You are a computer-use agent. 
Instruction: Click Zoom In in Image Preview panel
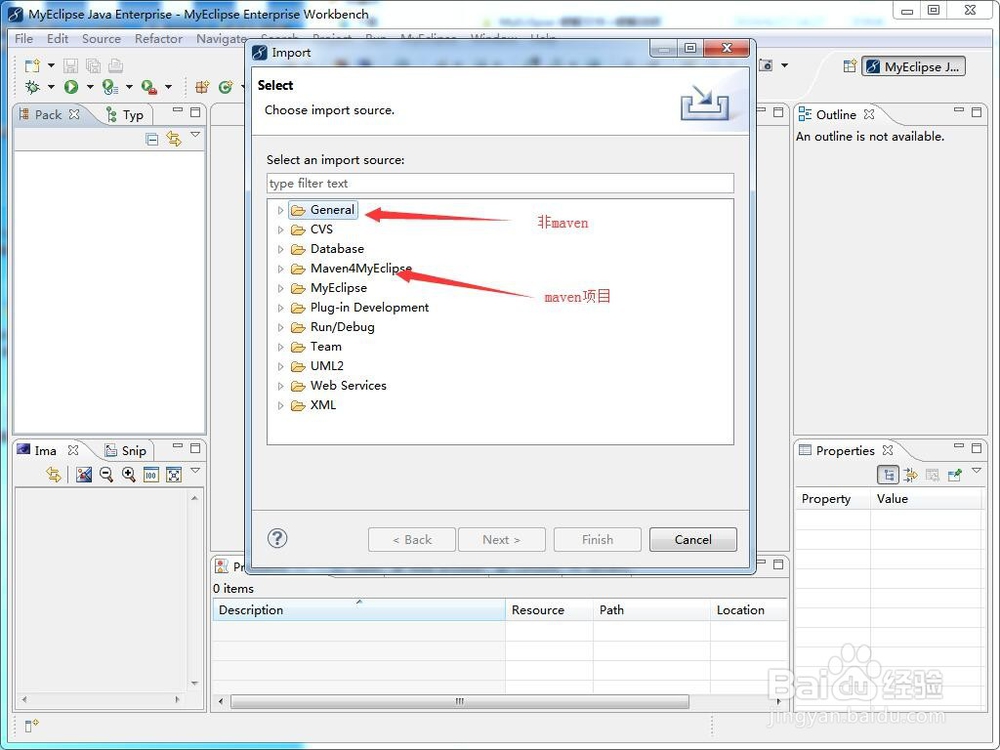[128, 474]
